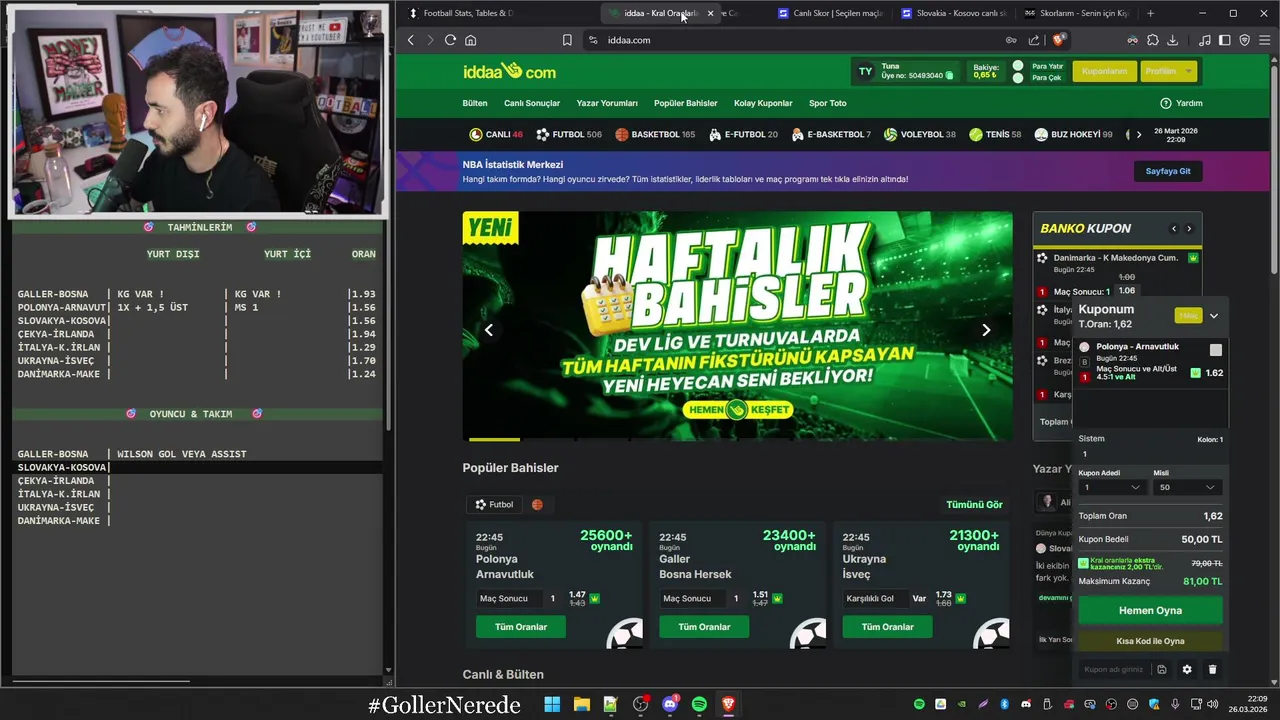Viewport: 1280px width, 720px height.
Task: Click Kısa Kod ile Oyna button
Action: (x=1150, y=641)
